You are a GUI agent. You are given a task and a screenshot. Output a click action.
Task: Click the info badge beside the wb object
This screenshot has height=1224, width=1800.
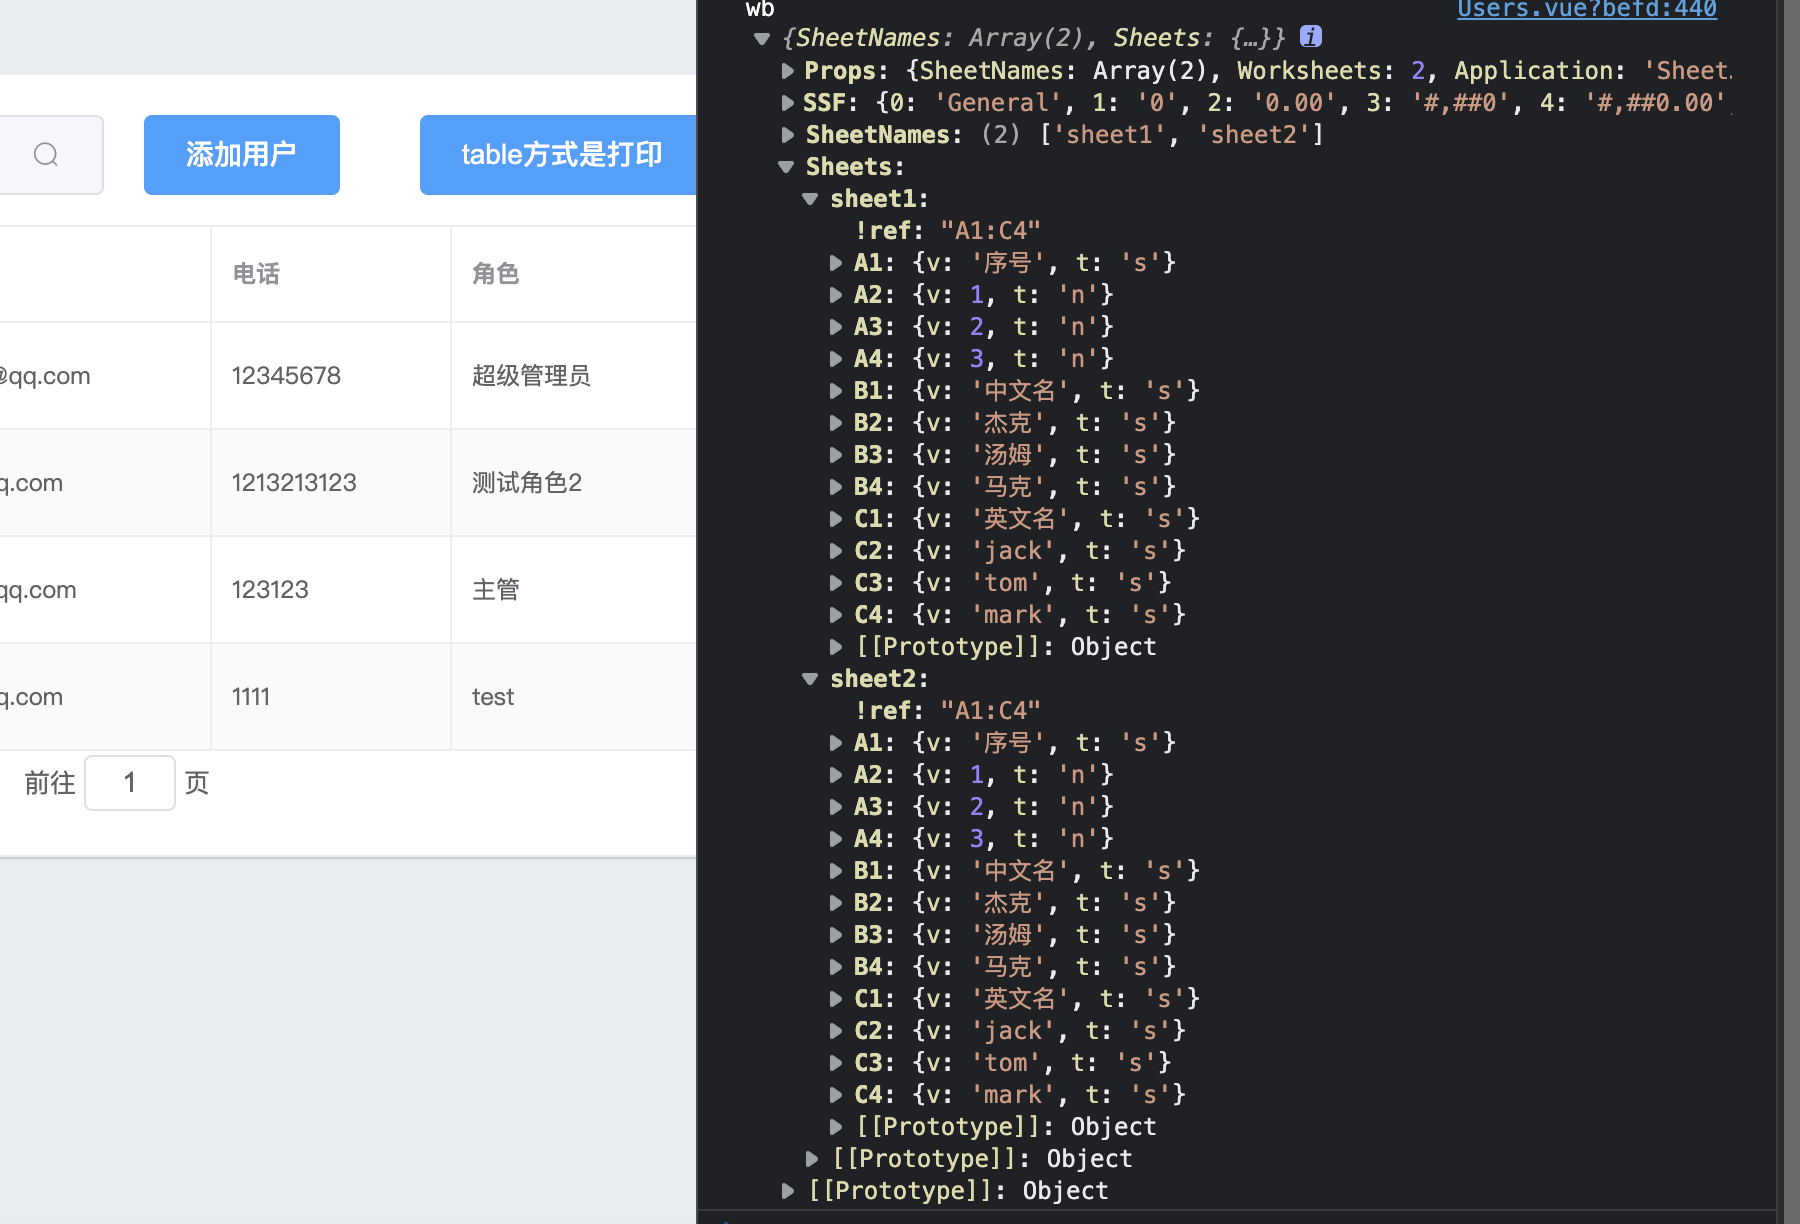(x=1311, y=37)
